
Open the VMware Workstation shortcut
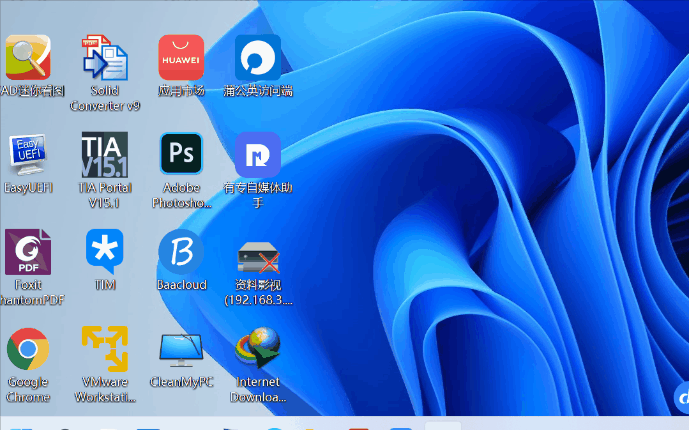point(104,350)
